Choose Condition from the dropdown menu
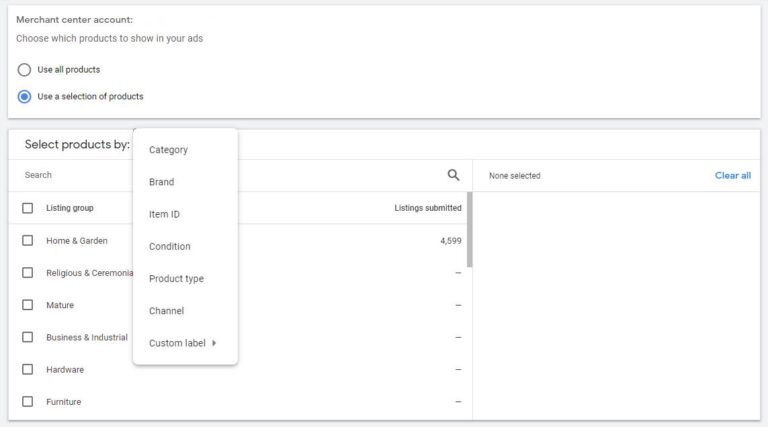Screen dimensions: 768x427 tap(185, 246)
